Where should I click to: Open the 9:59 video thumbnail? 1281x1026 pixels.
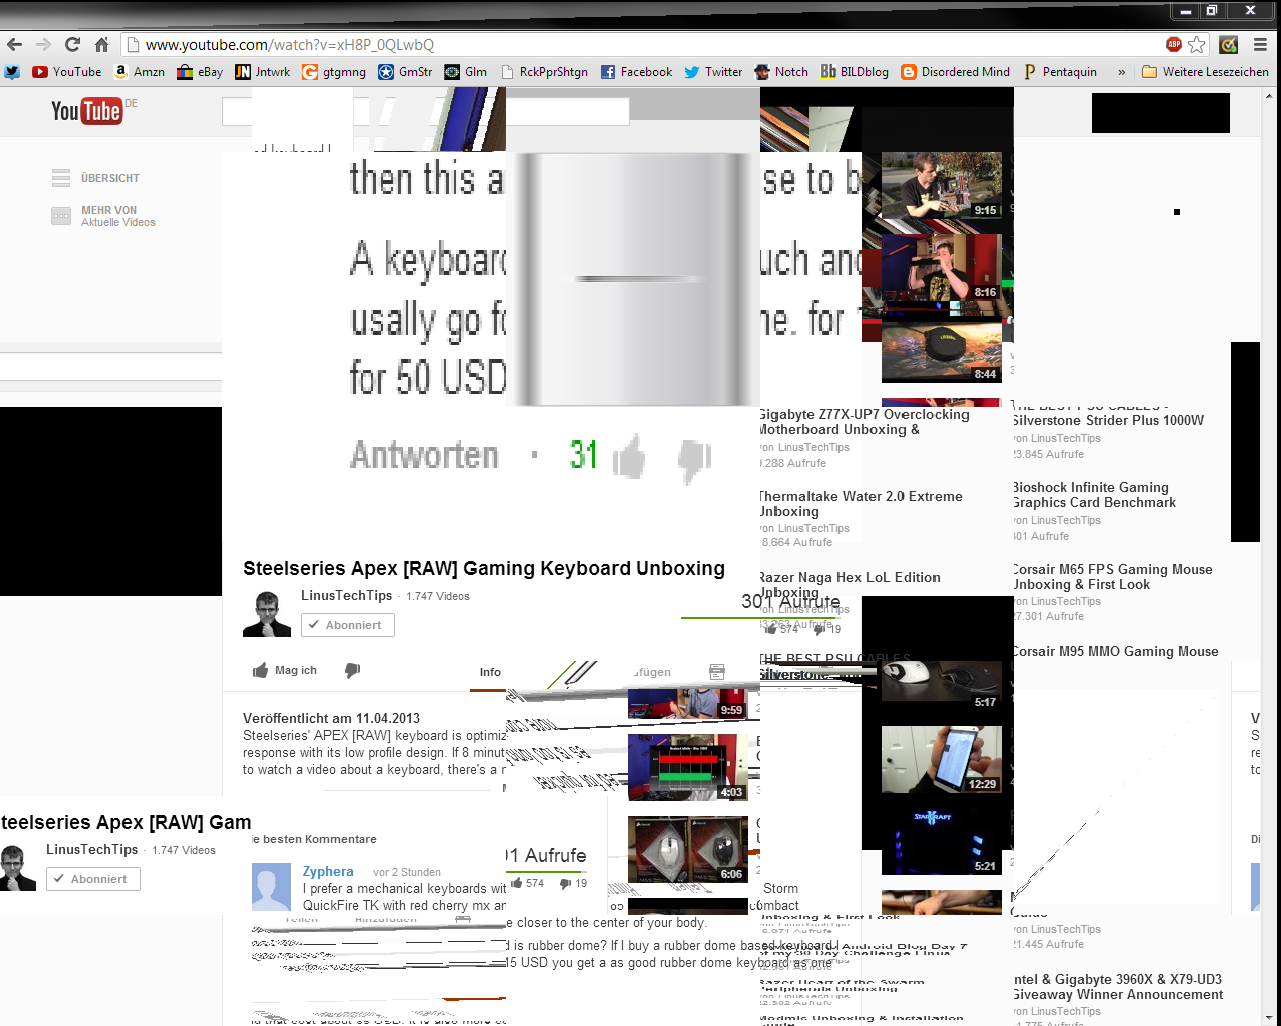(x=688, y=703)
